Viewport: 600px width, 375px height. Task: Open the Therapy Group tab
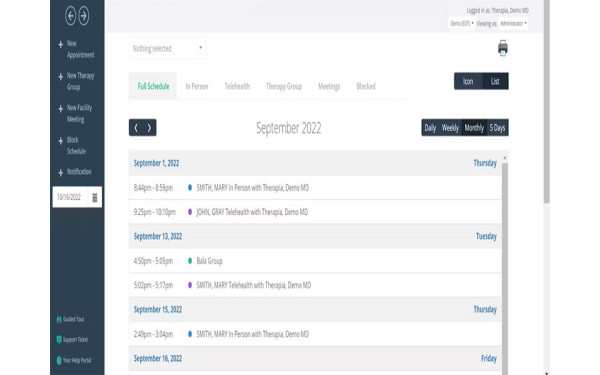click(x=284, y=86)
